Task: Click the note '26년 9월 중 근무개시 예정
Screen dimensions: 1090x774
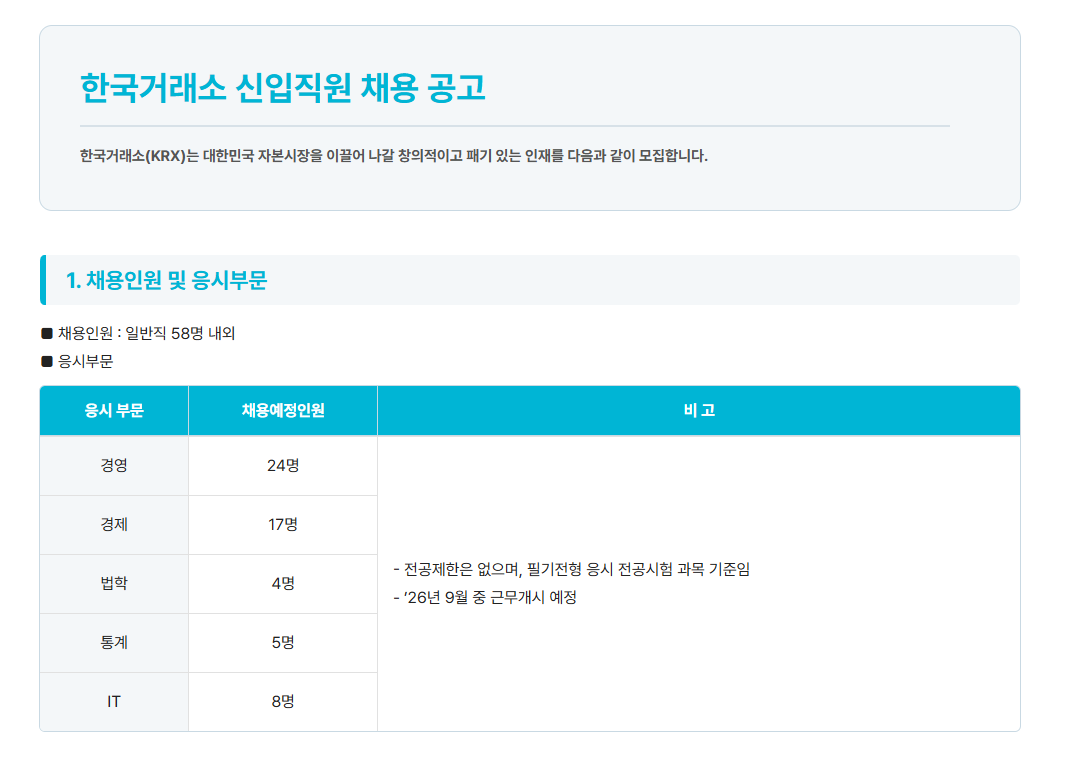Action: click(485, 598)
